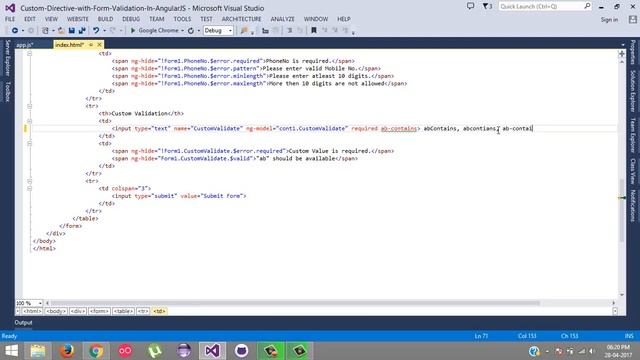
Task: Open the Server Explorer side panel
Action: pyautogui.click(x=7, y=58)
